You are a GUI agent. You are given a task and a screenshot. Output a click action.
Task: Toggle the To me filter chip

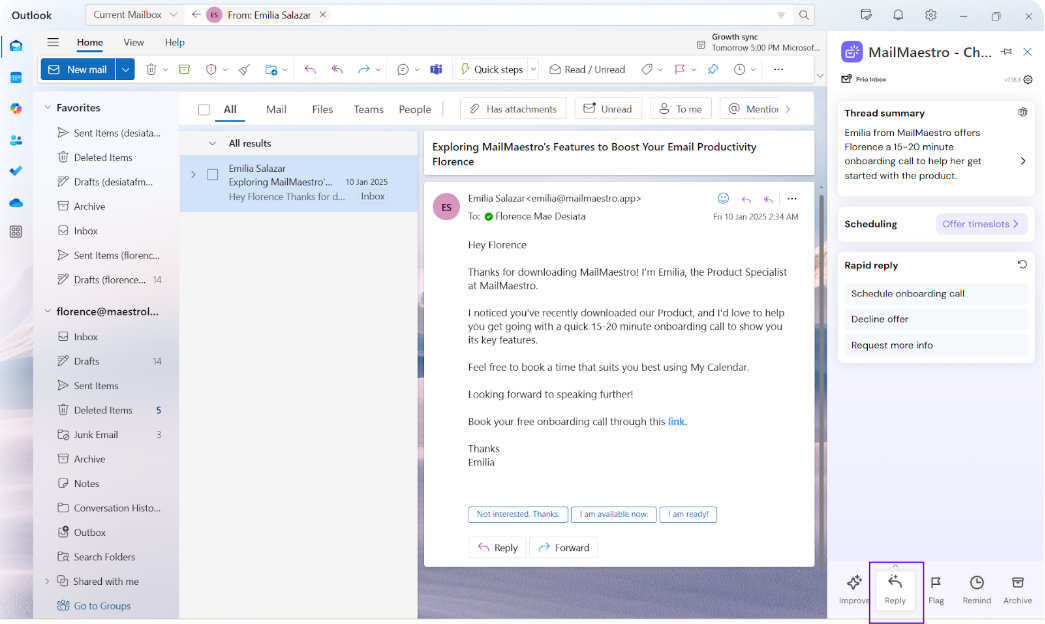tap(680, 109)
